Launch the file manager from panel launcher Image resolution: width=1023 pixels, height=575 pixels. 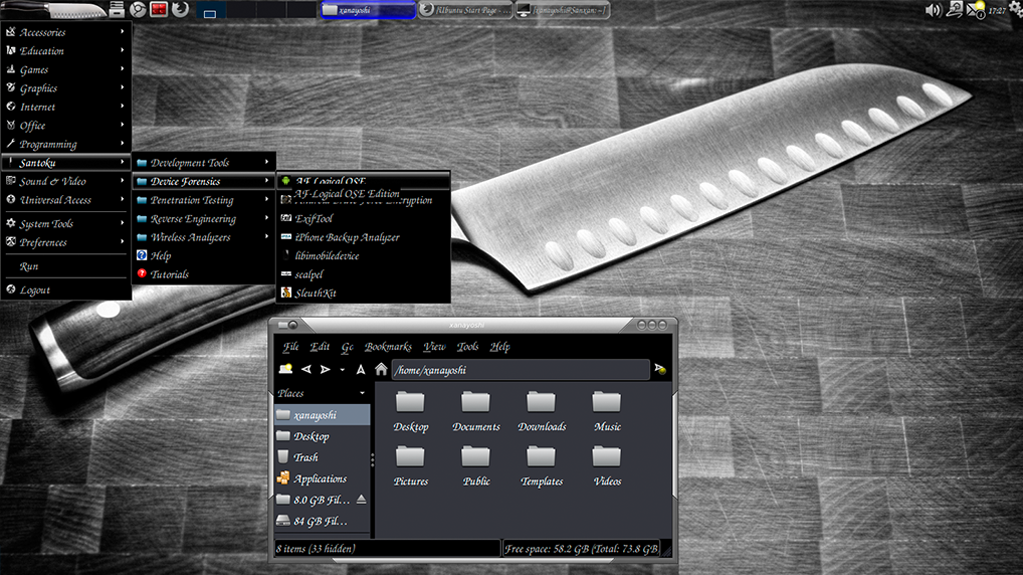tap(117, 9)
